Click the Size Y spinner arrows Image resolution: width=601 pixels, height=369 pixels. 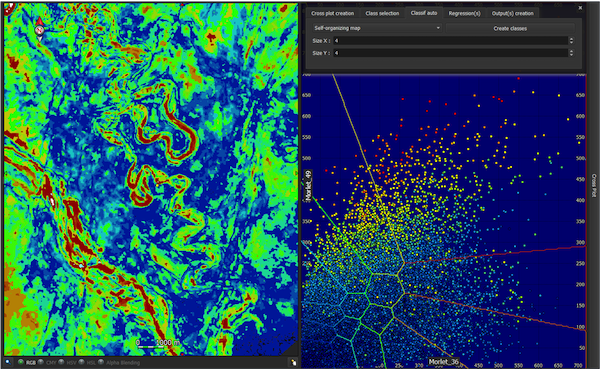(x=571, y=53)
